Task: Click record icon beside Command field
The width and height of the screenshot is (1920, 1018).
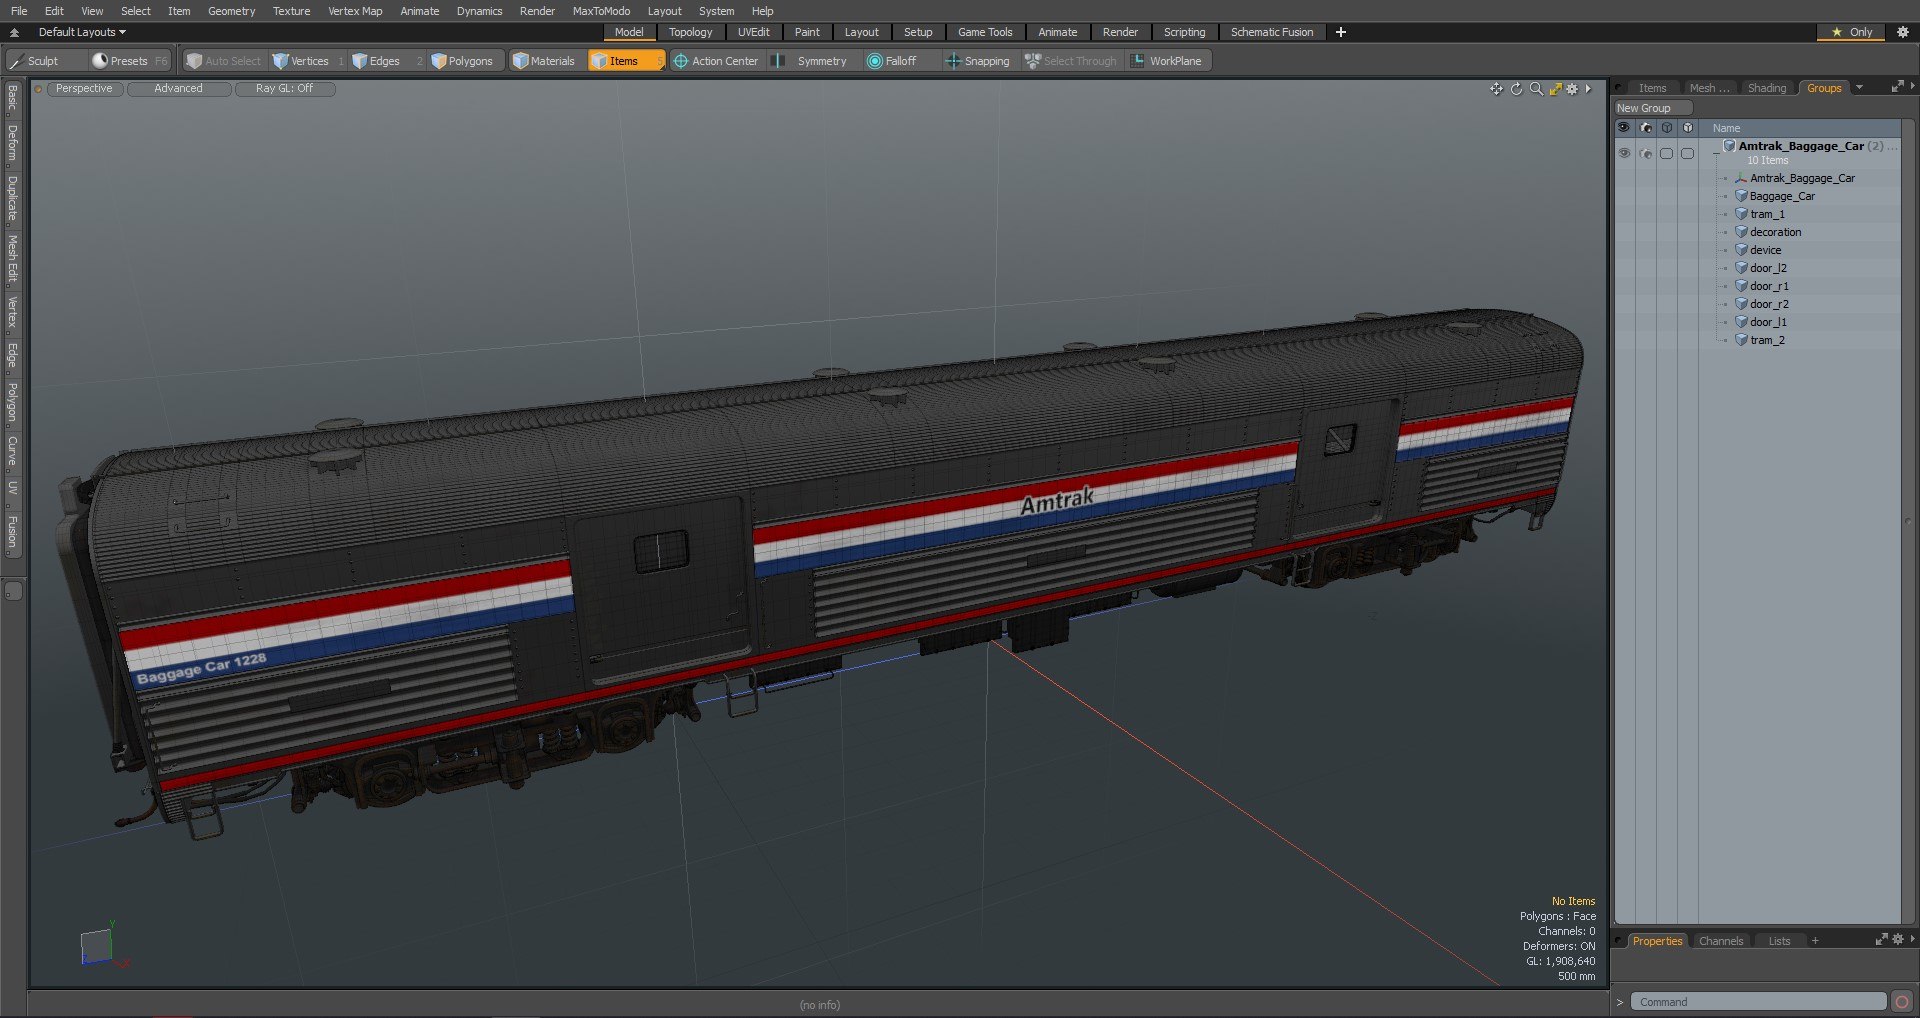Action: [x=1902, y=1001]
